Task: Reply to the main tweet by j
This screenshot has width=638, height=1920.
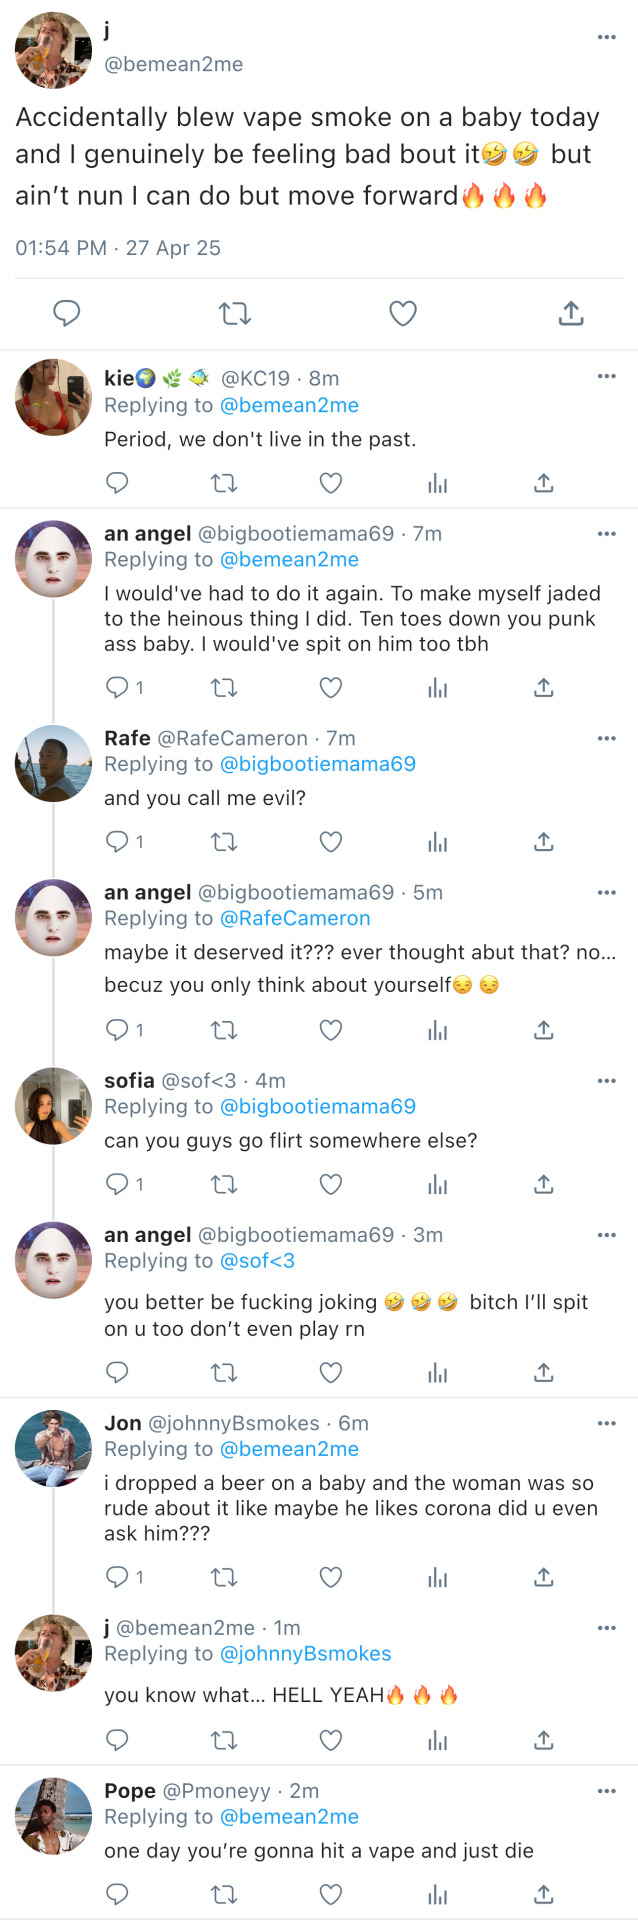Action: click(67, 314)
